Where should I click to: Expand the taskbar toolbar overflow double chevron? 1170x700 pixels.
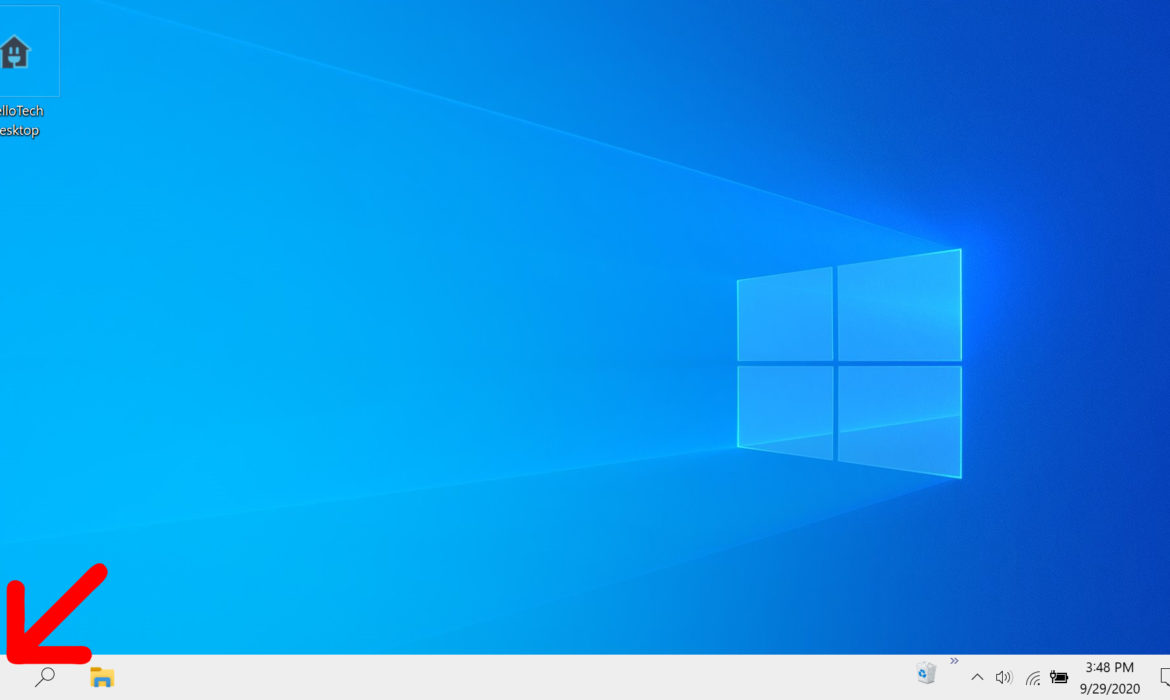coord(954,661)
